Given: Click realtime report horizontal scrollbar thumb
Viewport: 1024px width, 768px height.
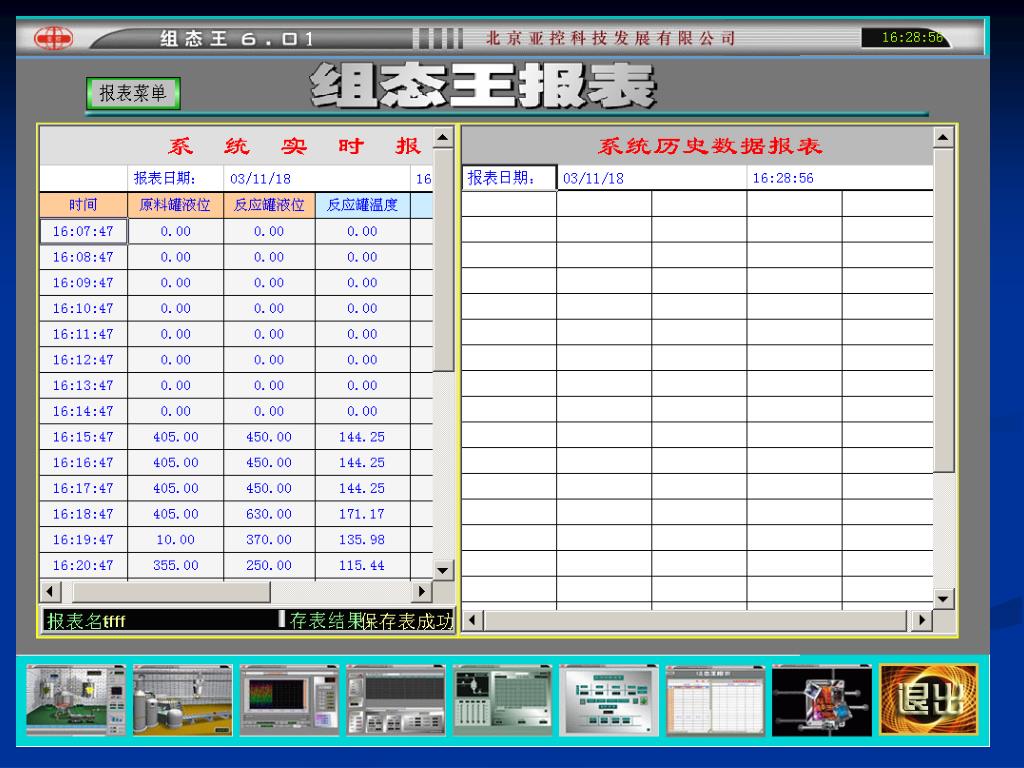Looking at the screenshot, I should 171,592.
